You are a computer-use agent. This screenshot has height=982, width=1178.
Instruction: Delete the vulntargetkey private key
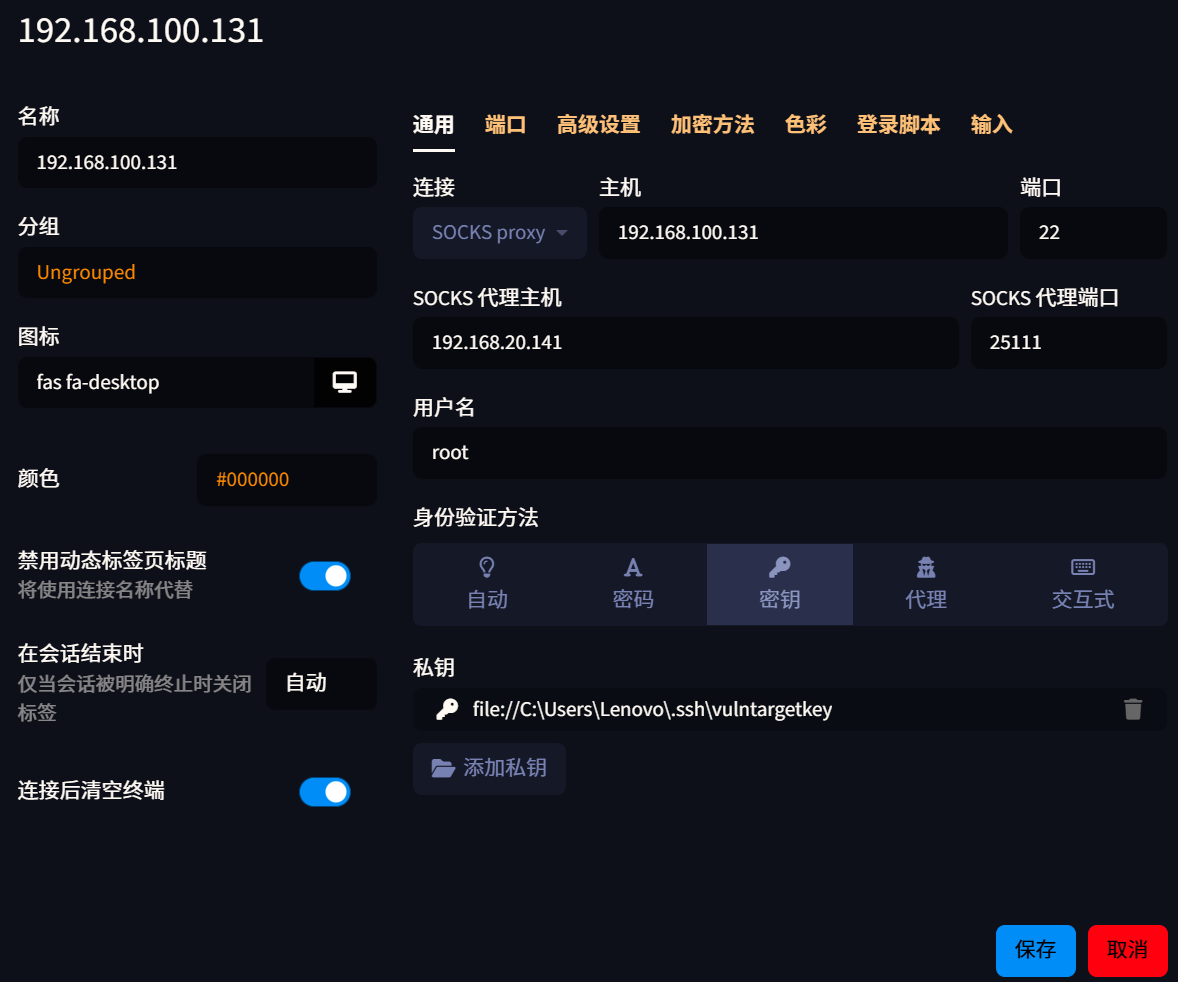pyautogui.click(x=1133, y=709)
